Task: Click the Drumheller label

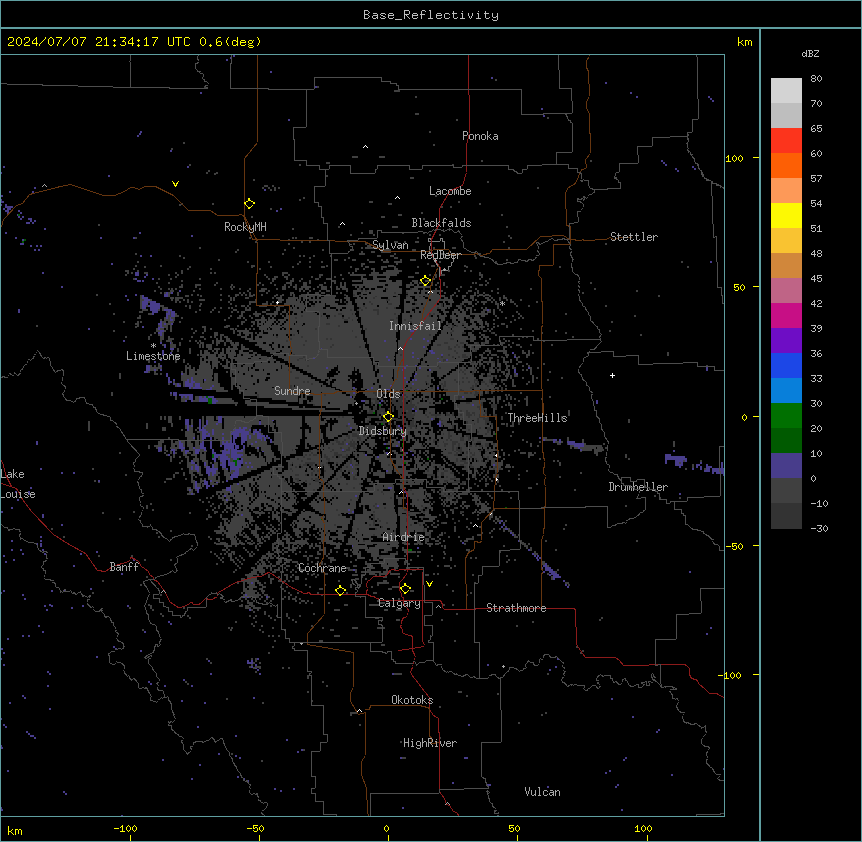Action: point(638,487)
